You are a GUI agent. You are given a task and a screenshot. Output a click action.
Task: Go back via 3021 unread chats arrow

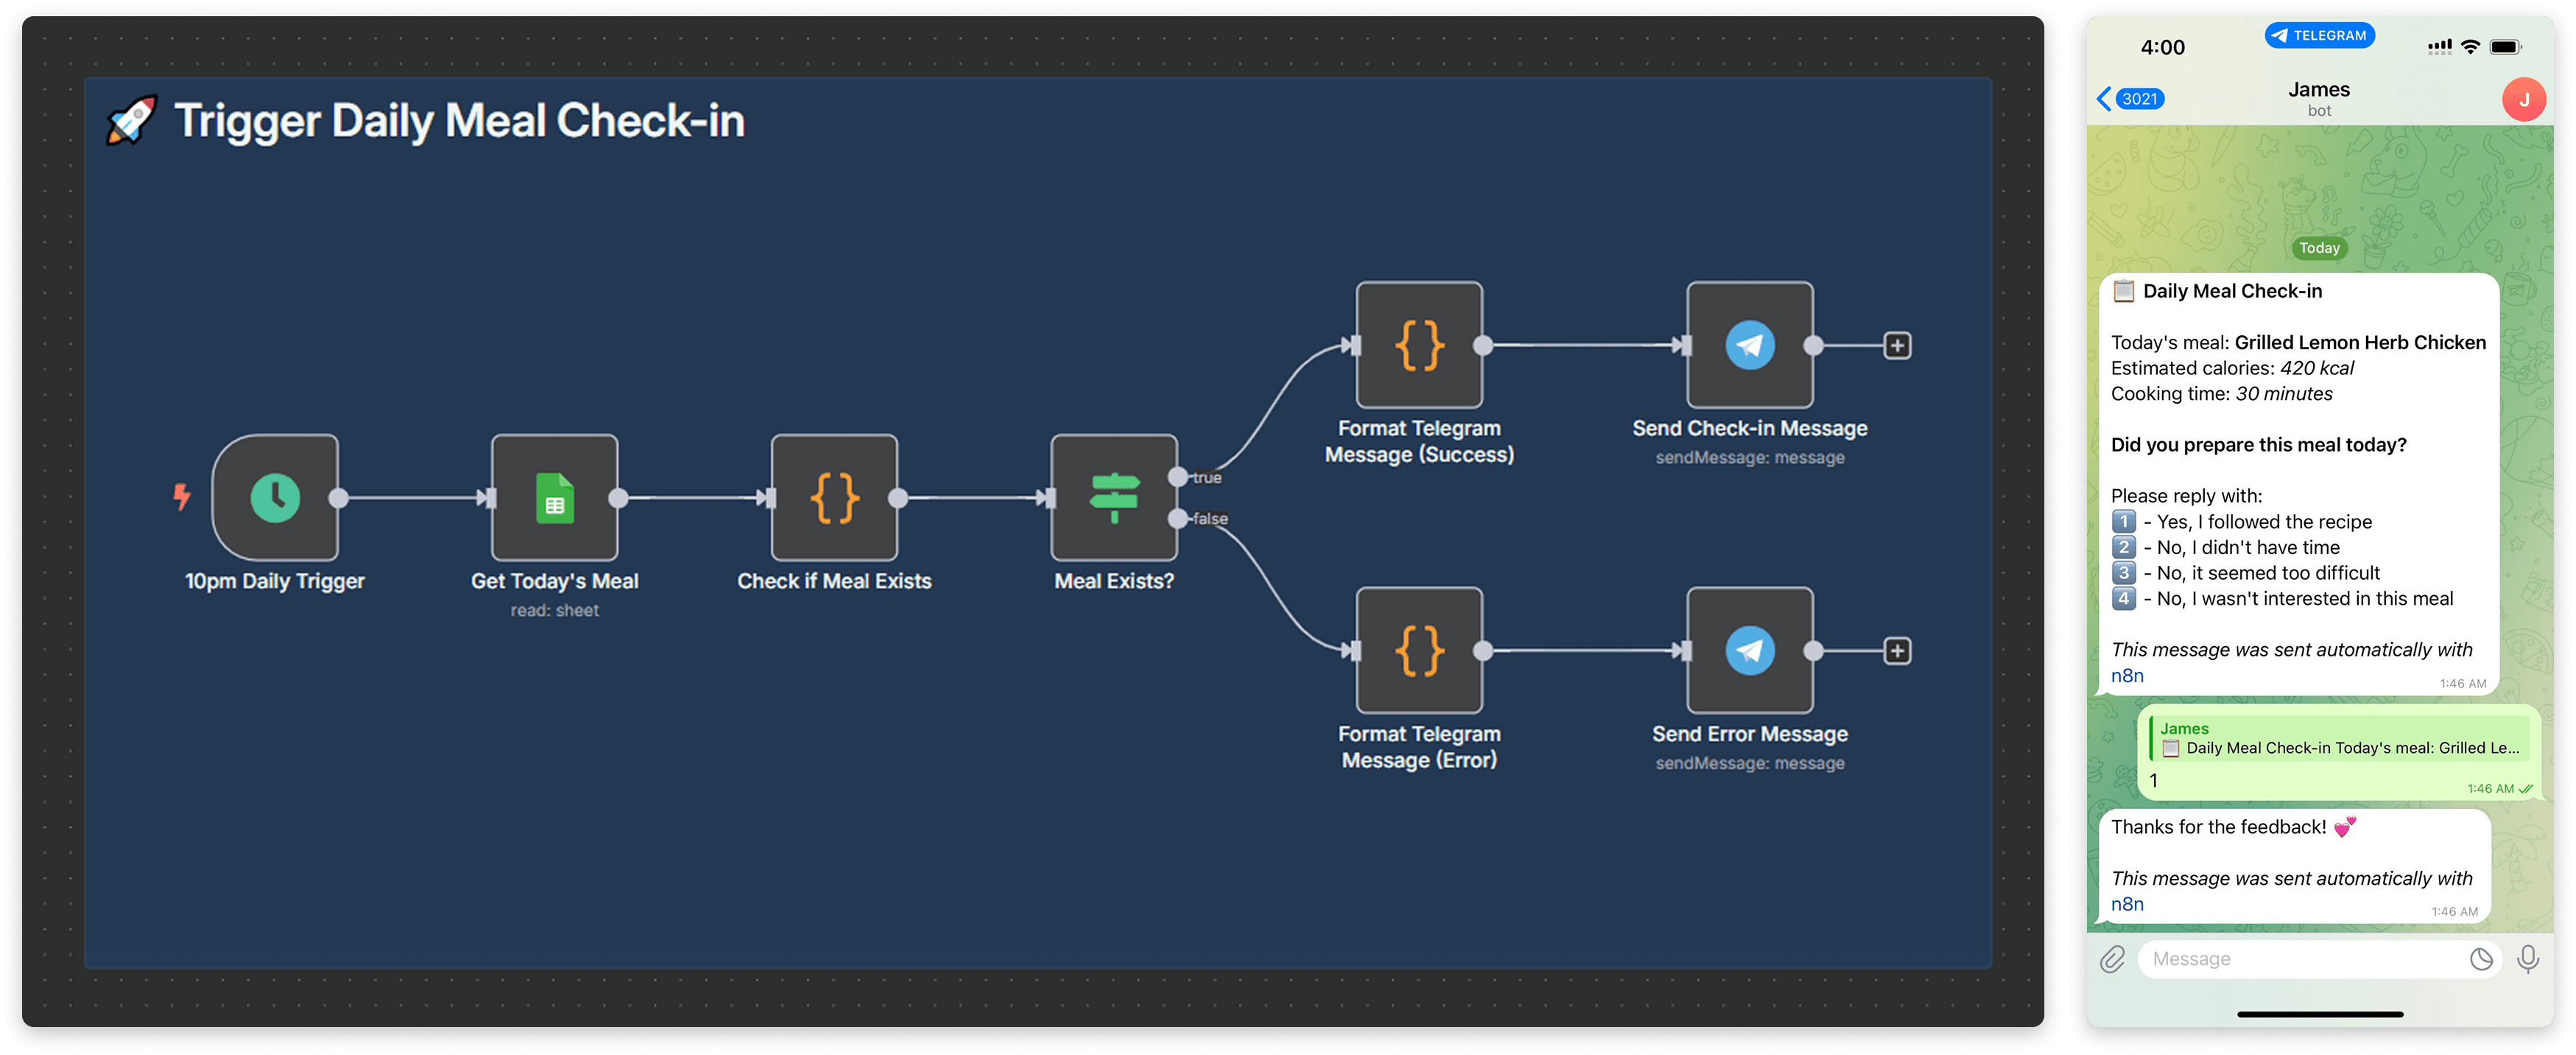coord(2128,99)
